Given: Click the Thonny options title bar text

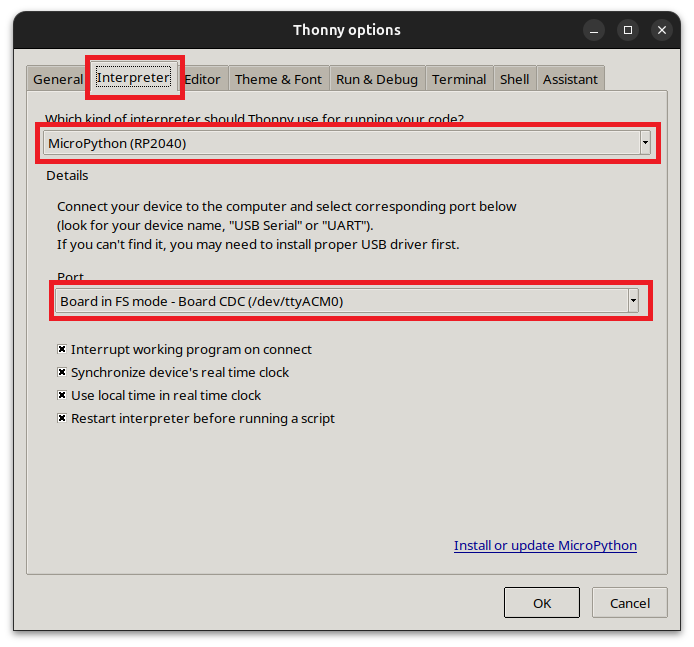Looking at the screenshot, I should coord(347,30).
